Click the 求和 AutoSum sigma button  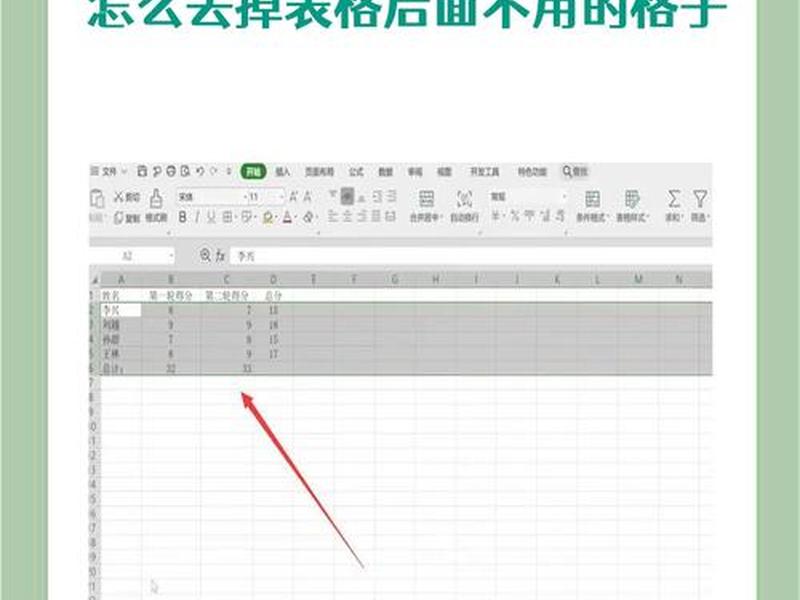(x=673, y=207)
